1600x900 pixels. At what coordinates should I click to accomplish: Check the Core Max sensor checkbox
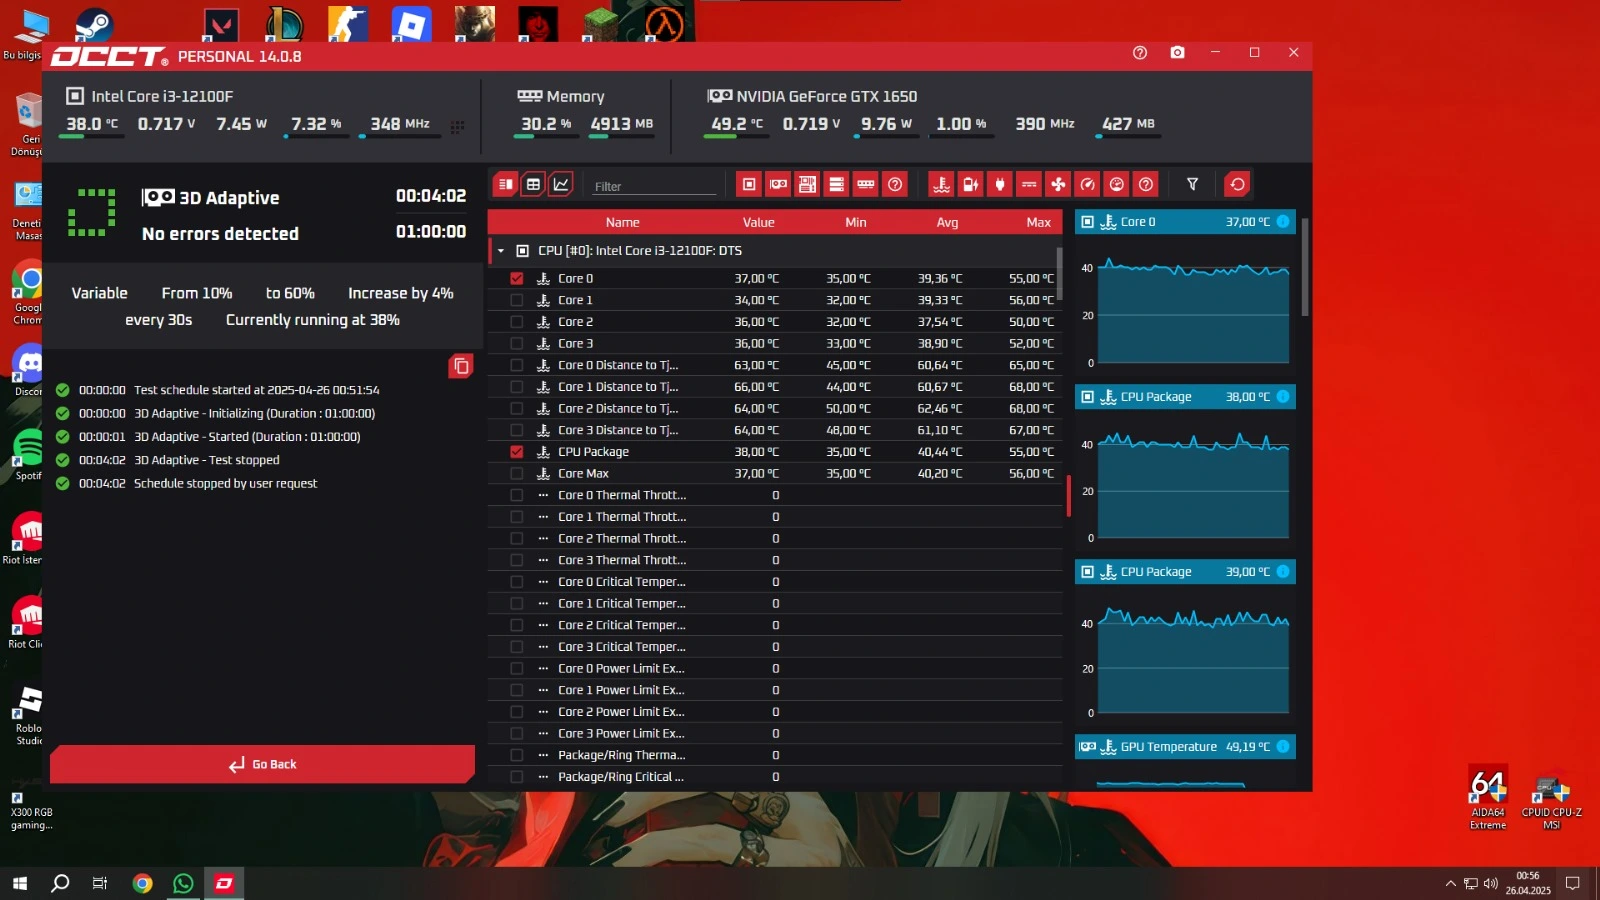click(517, 474)
